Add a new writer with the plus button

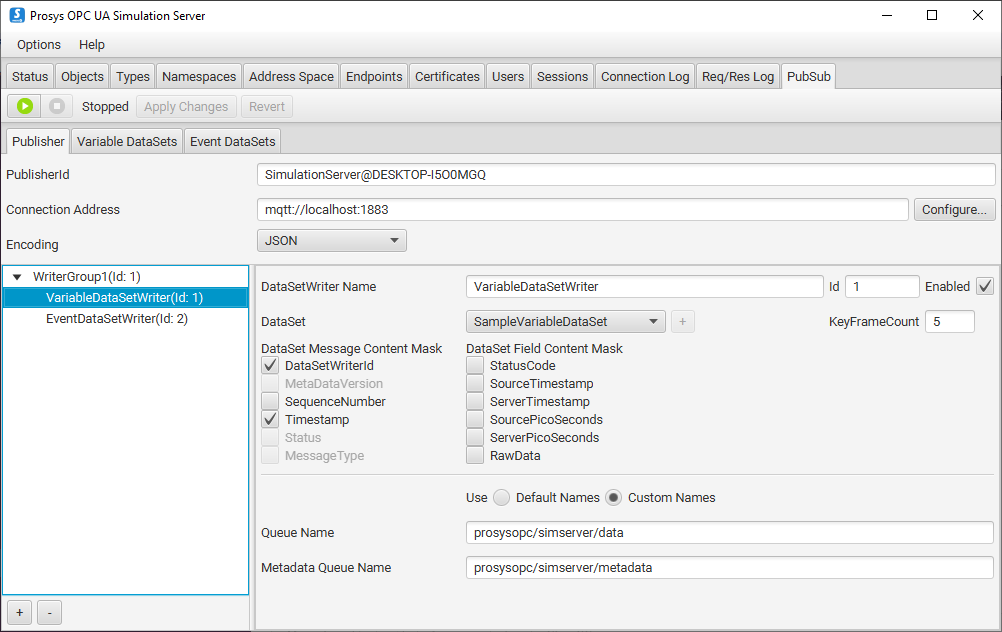19,611
